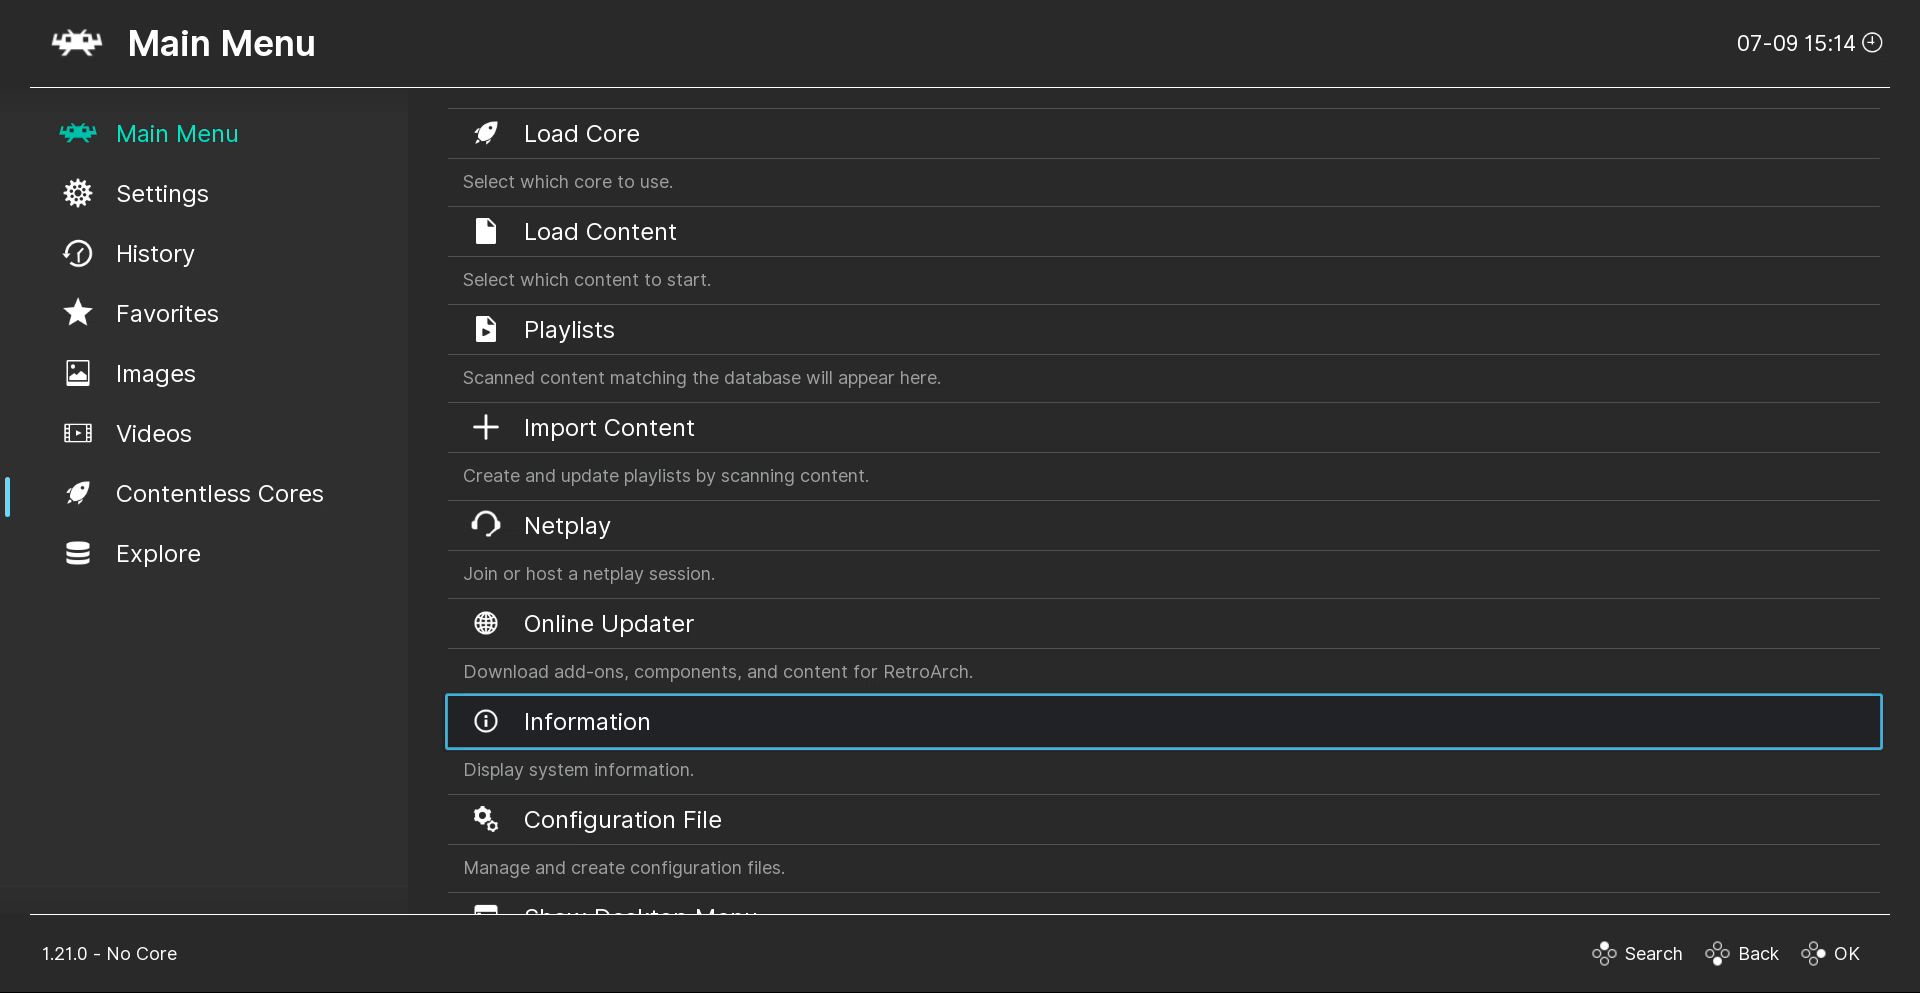Open the History tab in sidebar

click(155, 254)
